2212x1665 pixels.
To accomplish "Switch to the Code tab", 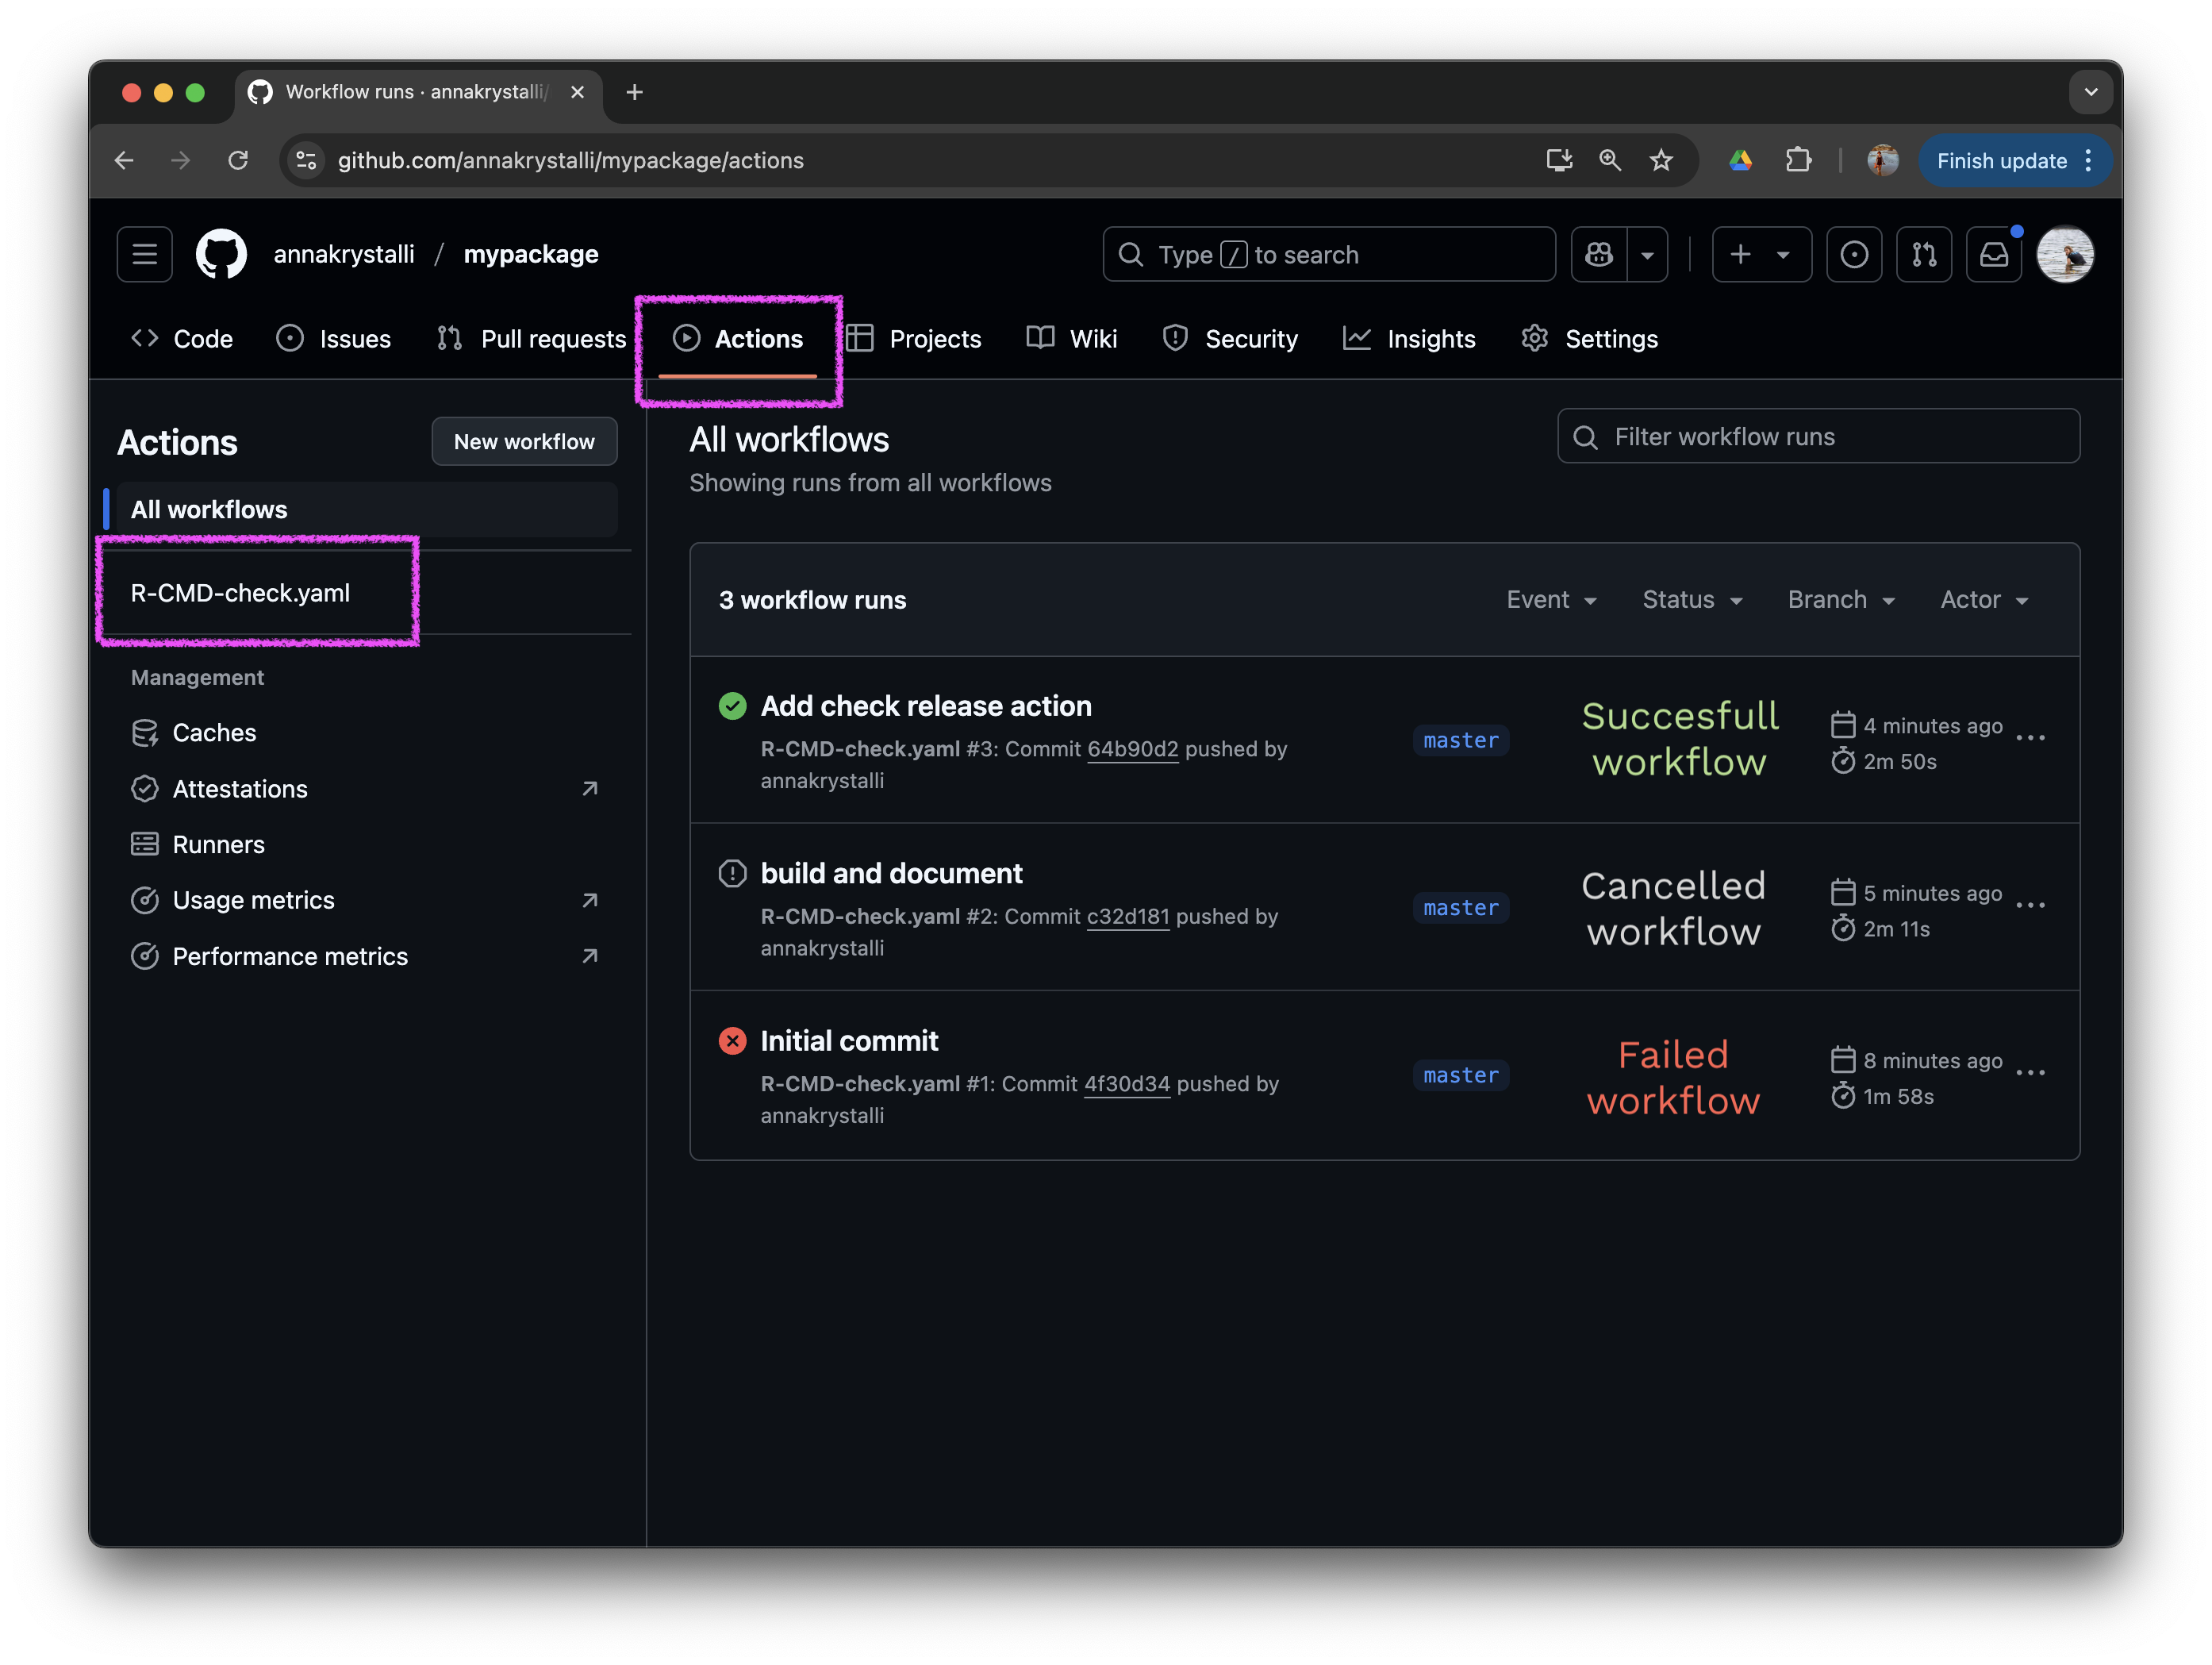I will pyautogui.click(x=182, y=339).
